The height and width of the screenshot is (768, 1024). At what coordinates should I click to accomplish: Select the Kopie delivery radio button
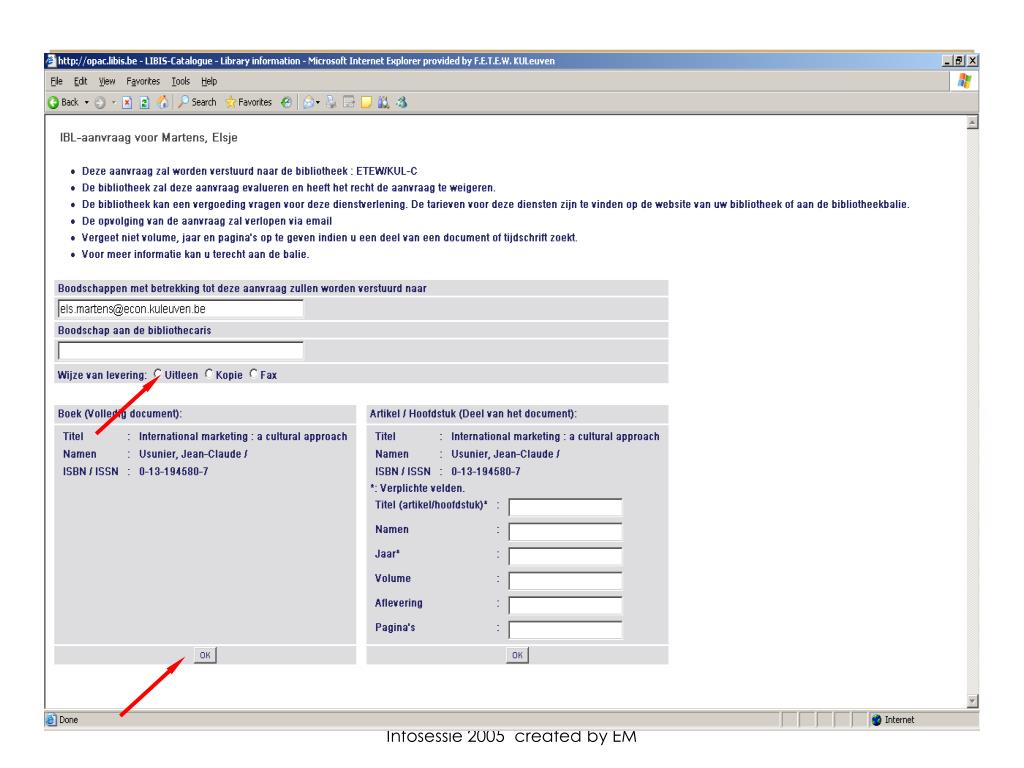(209, 374)
